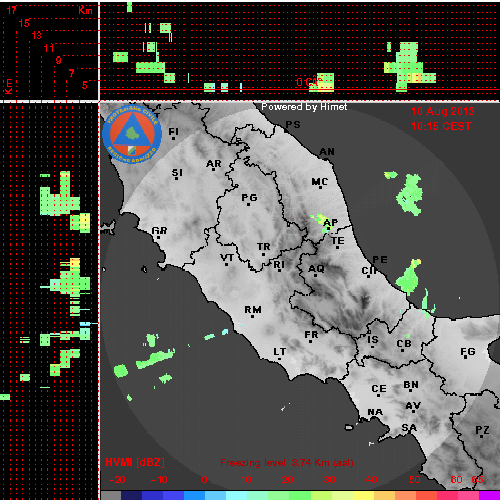Click the MC city label
Screen dimensions: 500x500
point(320,182)
